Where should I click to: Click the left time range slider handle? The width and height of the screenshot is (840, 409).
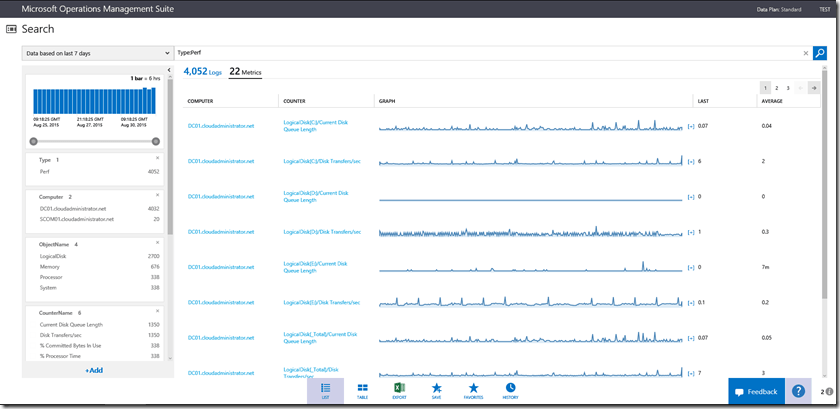34,141
